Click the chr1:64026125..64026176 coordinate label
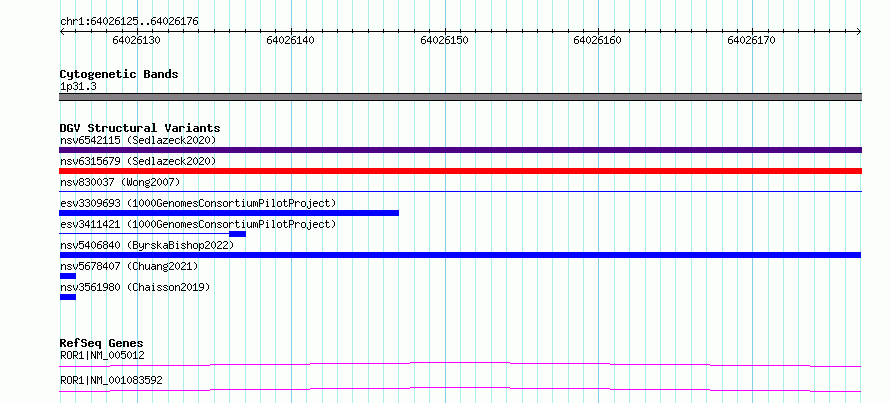 pos(129,22)
